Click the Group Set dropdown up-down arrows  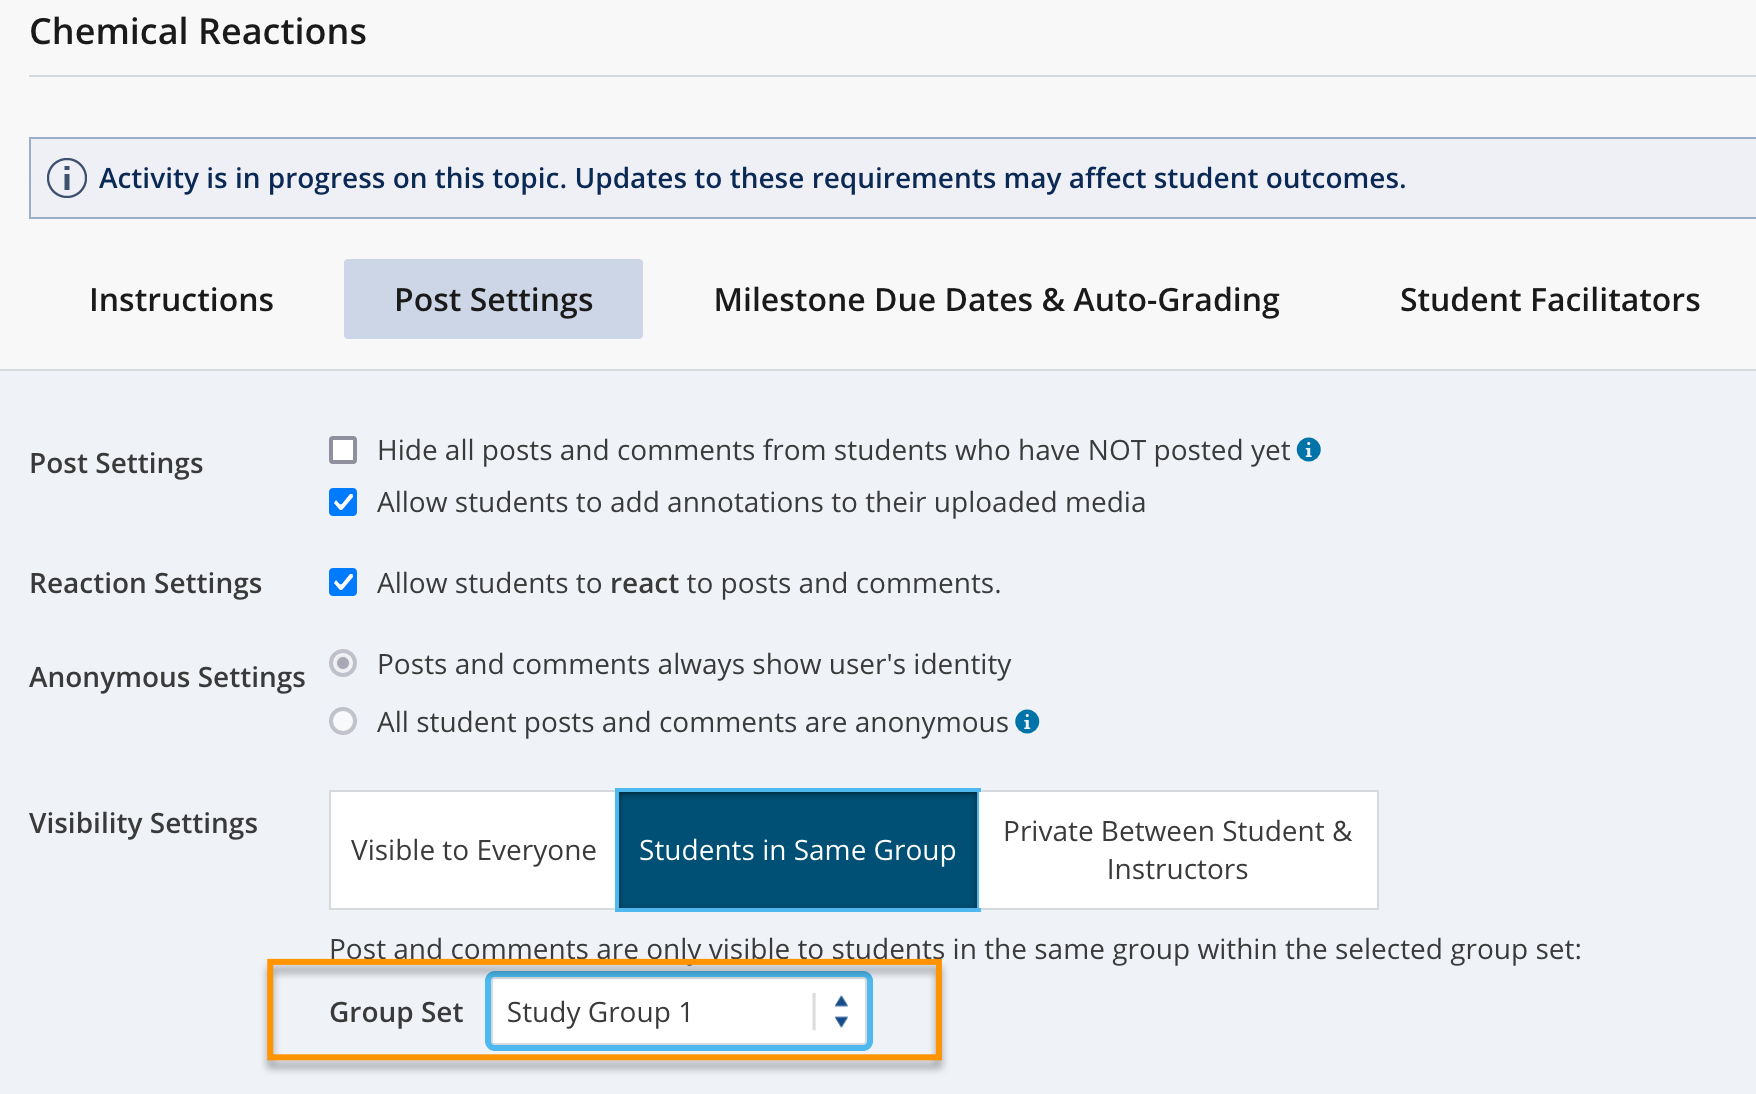841,1012
